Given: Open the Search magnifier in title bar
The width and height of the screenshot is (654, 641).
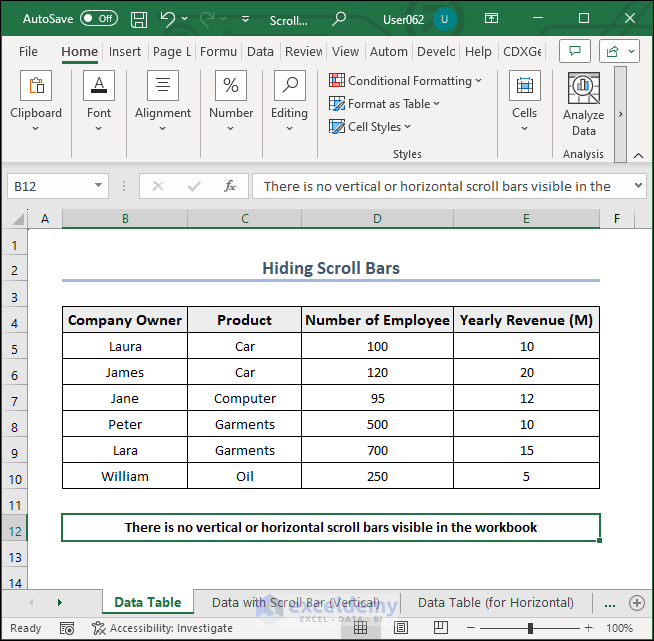Looking at the screenshot, I should tap(339, 19).
